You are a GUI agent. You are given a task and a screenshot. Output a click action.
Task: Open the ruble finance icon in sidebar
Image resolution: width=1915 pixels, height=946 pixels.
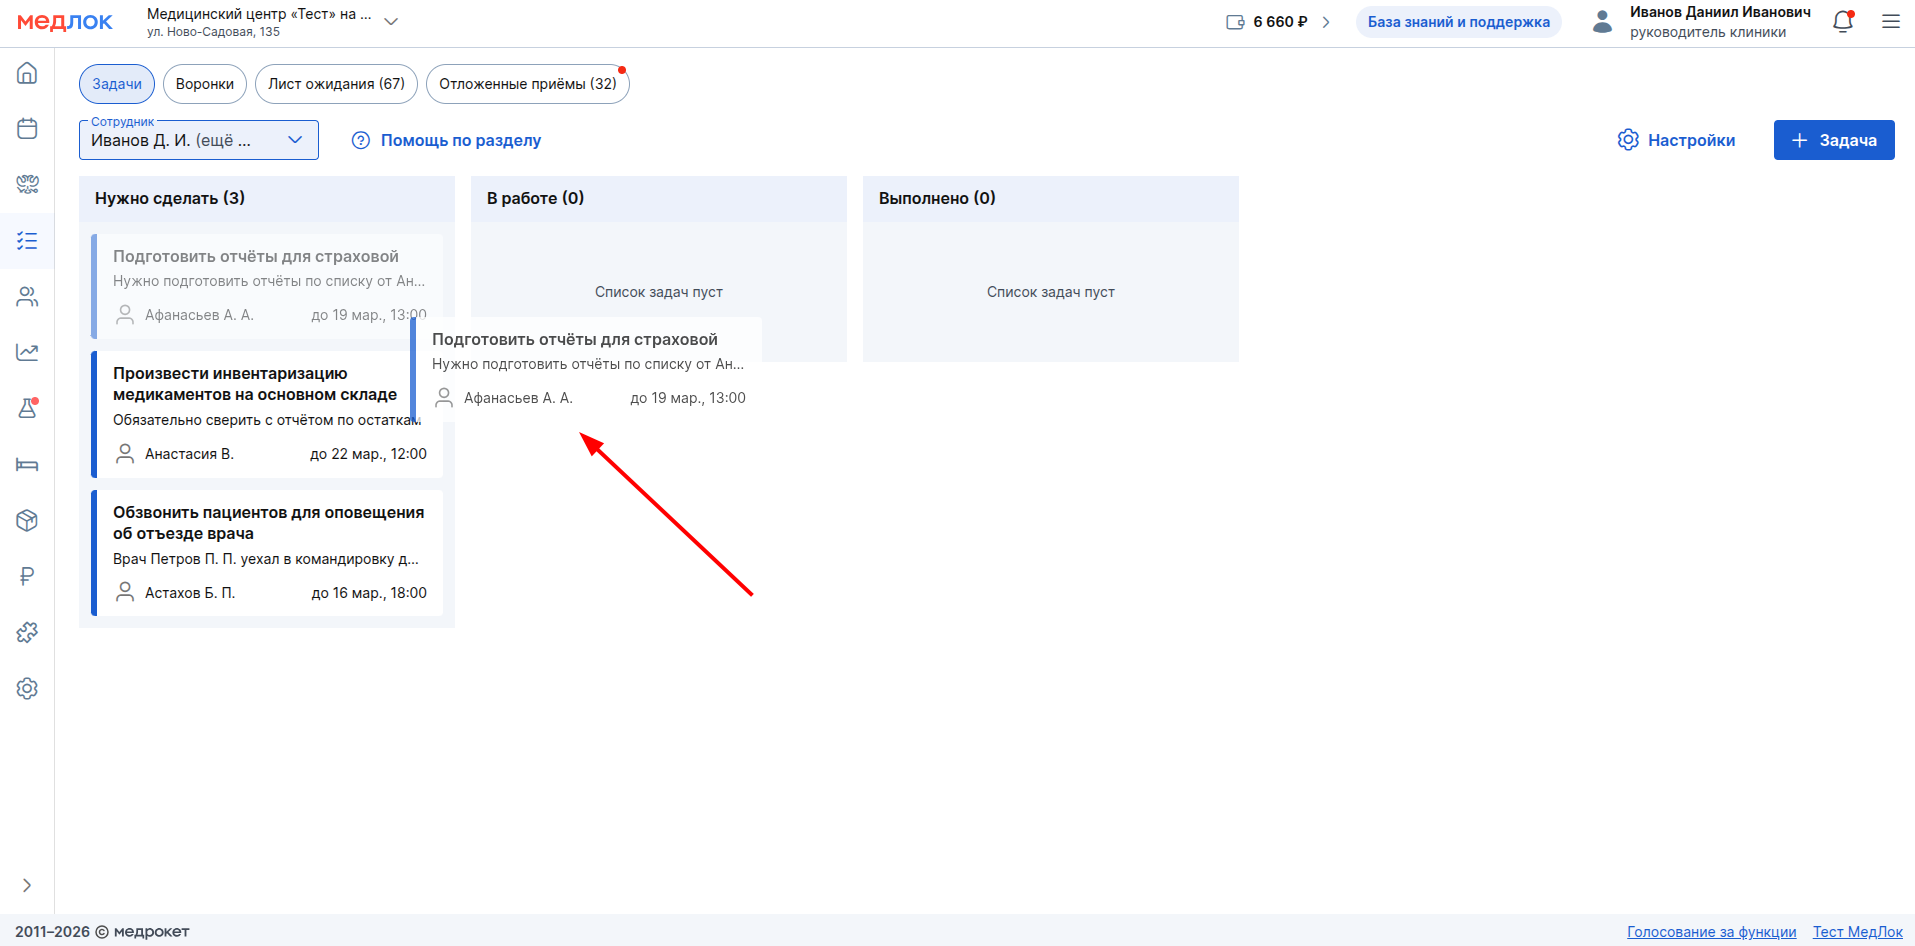click(27, 576)
